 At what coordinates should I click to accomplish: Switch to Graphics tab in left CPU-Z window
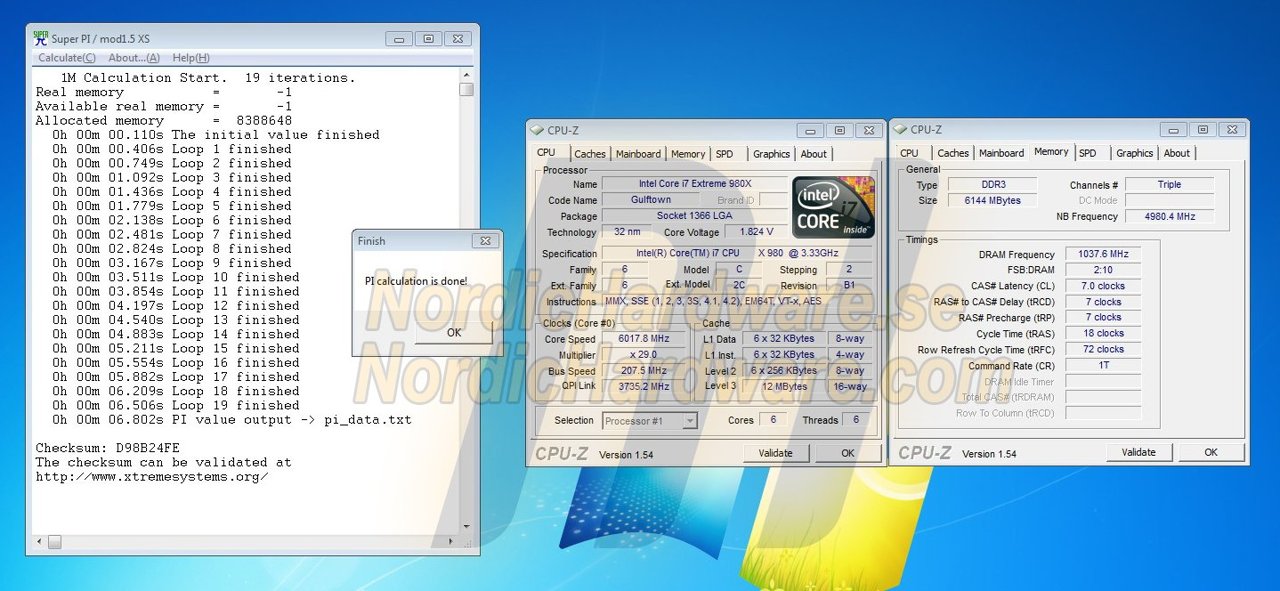771,154
